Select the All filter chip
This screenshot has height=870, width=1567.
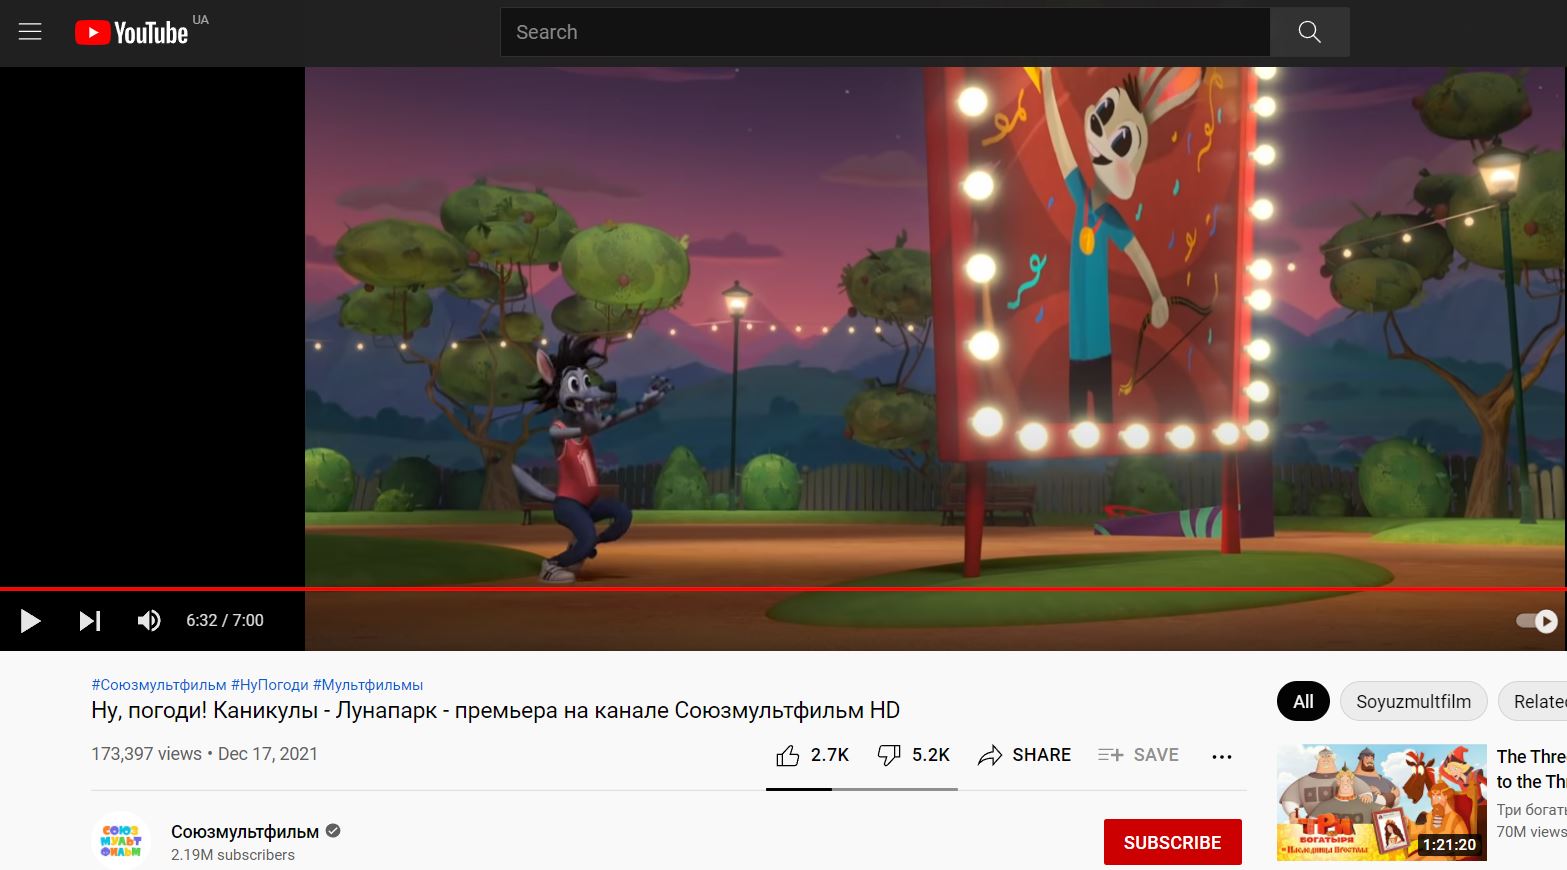click(x=1303, y=701)
